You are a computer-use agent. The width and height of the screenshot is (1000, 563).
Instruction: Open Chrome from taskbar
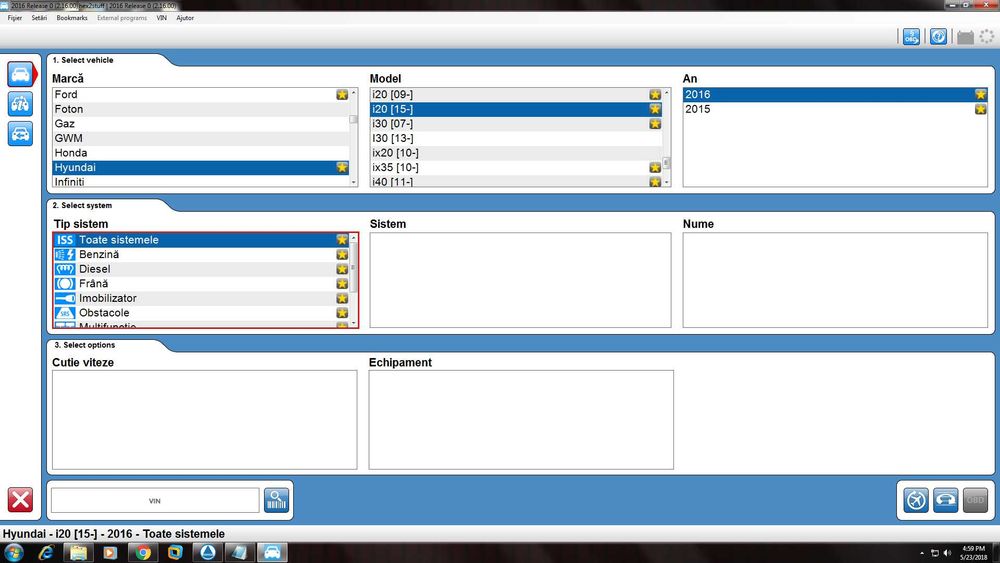tap(143, 552)
